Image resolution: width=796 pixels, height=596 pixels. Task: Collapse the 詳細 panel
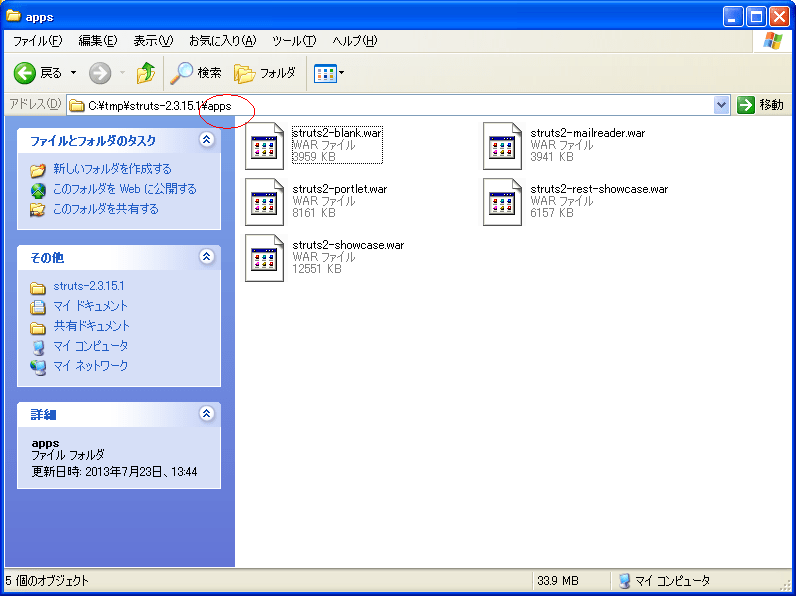tap(207, 414)
